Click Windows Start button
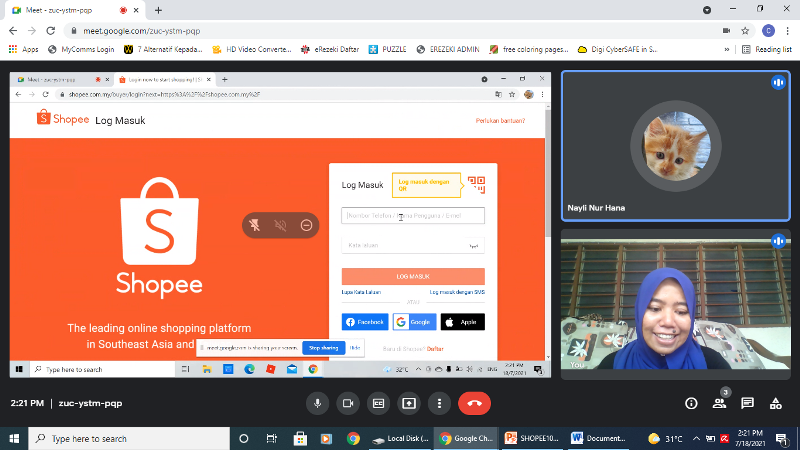The image size is (800, 450). (14, 438)
